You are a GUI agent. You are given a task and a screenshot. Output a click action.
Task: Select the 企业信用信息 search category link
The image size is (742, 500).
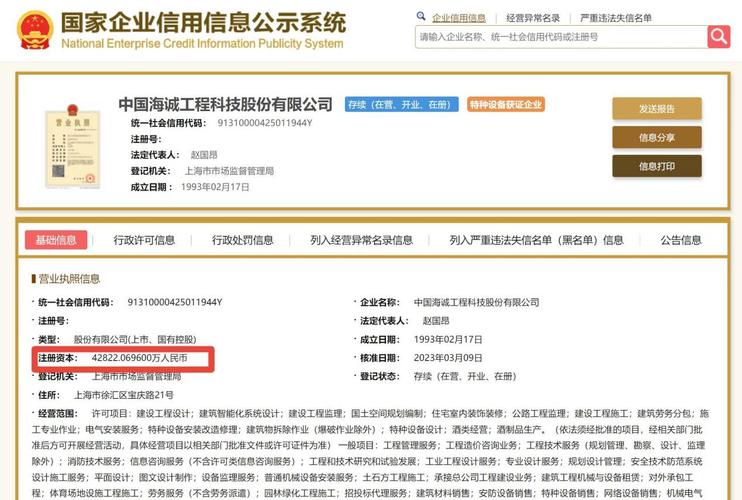(459, 18)
